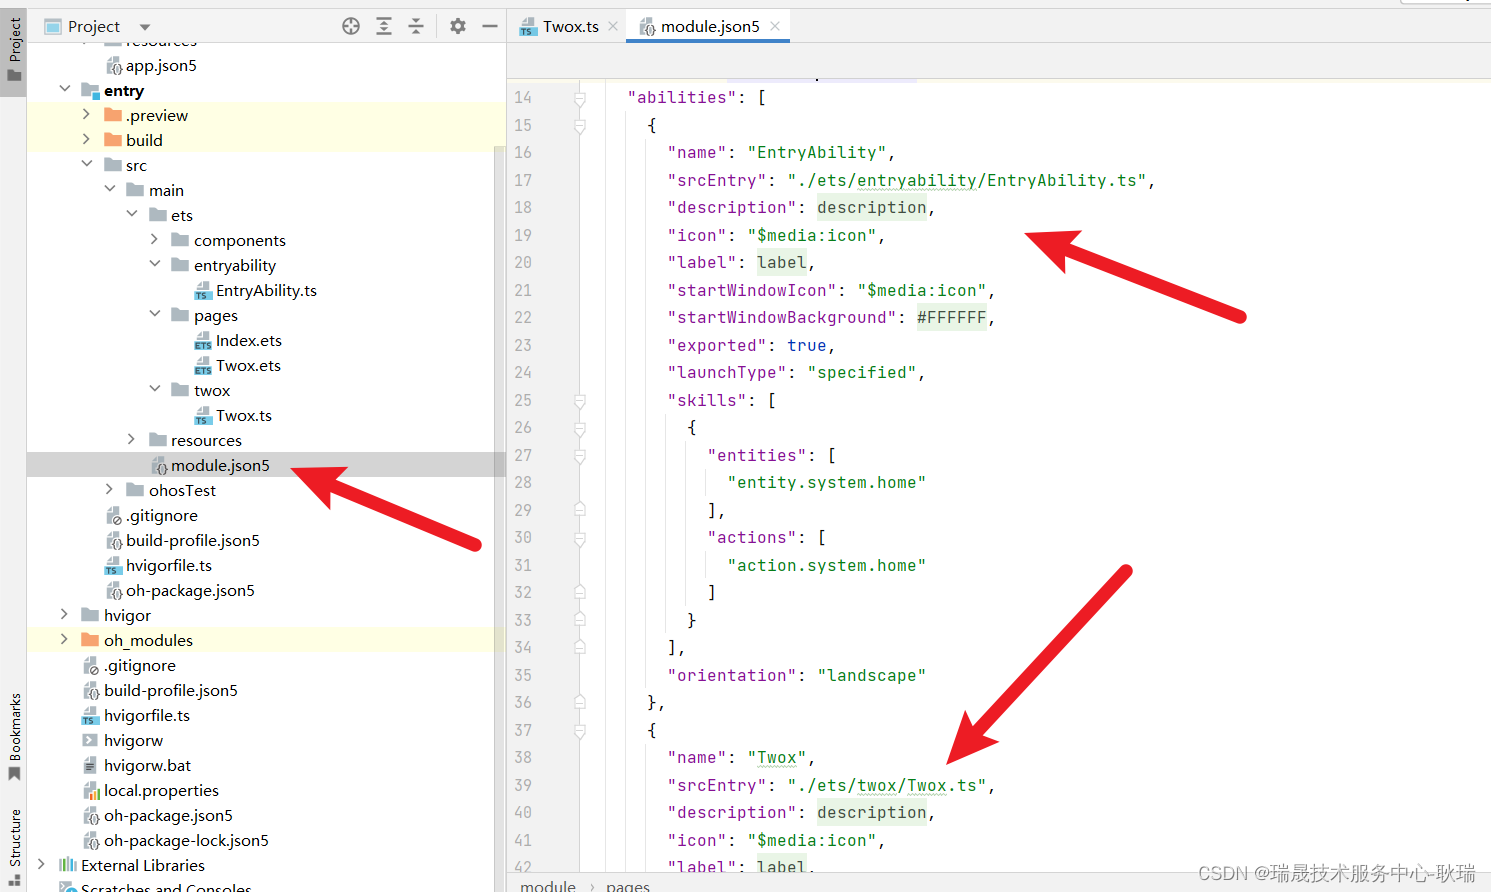Image resolution: width=1491 pixels, height=892 pixels.
Task: Select app.json5 file in the tree
Action: pos(161,66)
